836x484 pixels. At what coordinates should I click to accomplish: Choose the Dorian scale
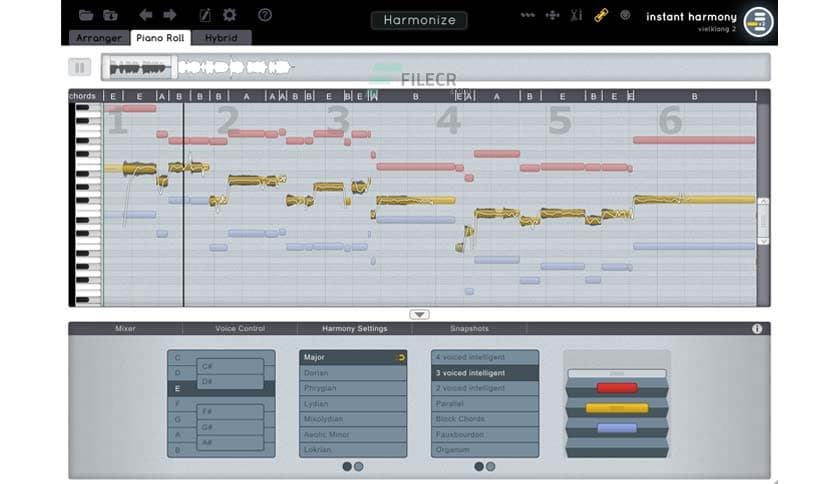(x=353, y=373)
